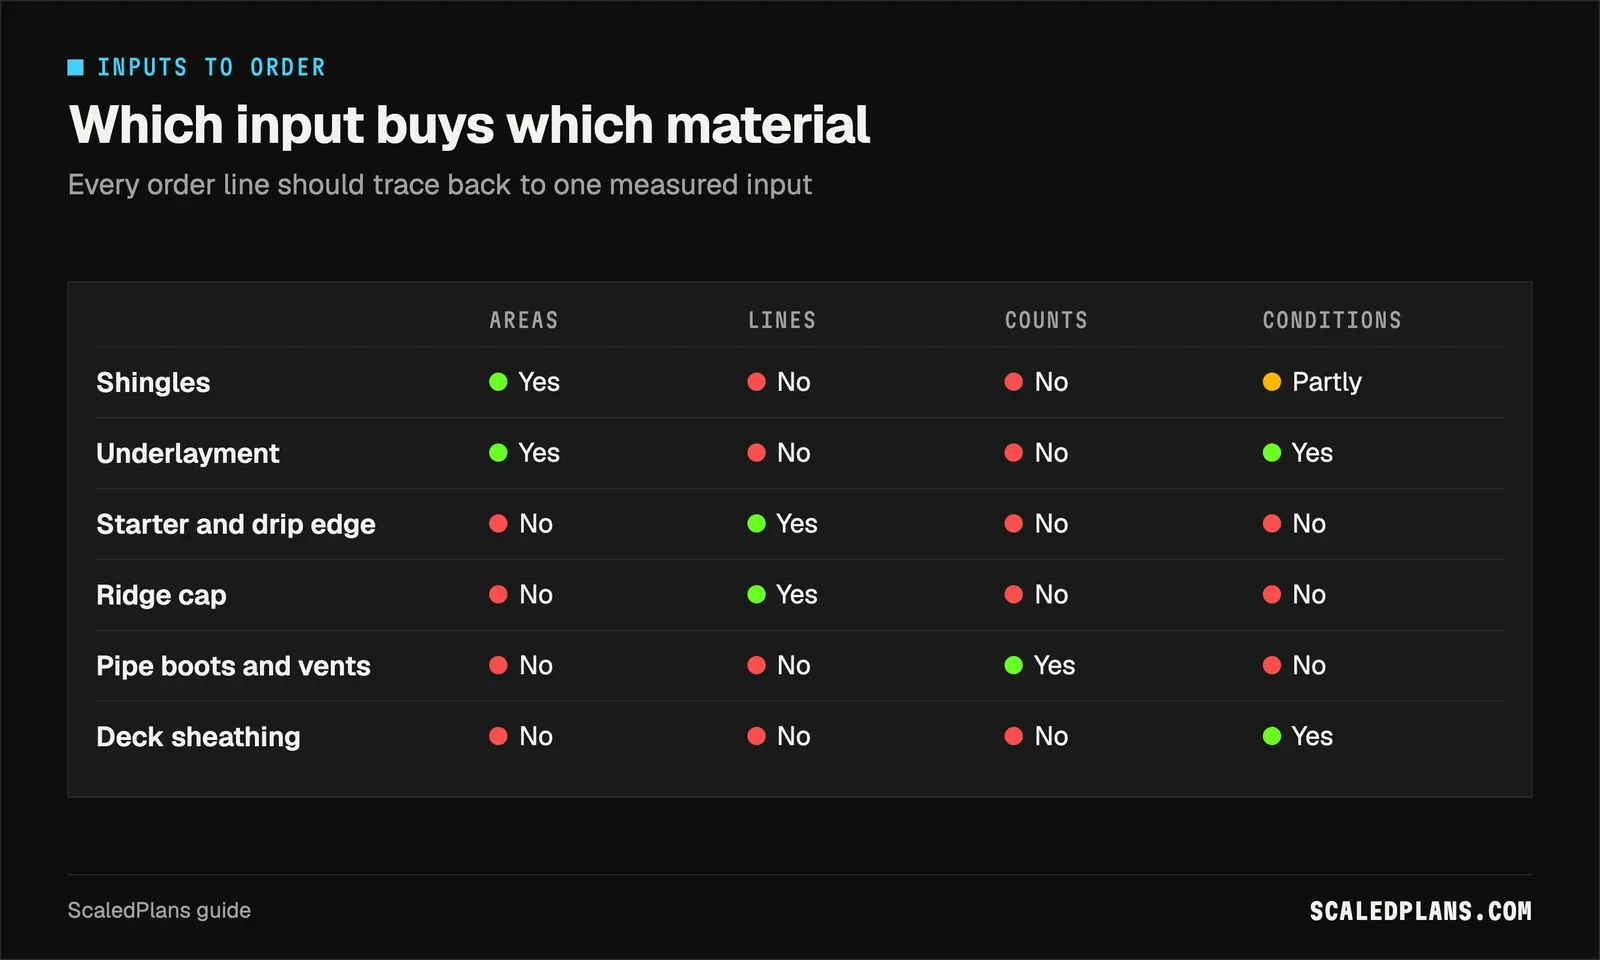Click the LINES column header
The image size is (1600, 960).
[x=782, y=320]
